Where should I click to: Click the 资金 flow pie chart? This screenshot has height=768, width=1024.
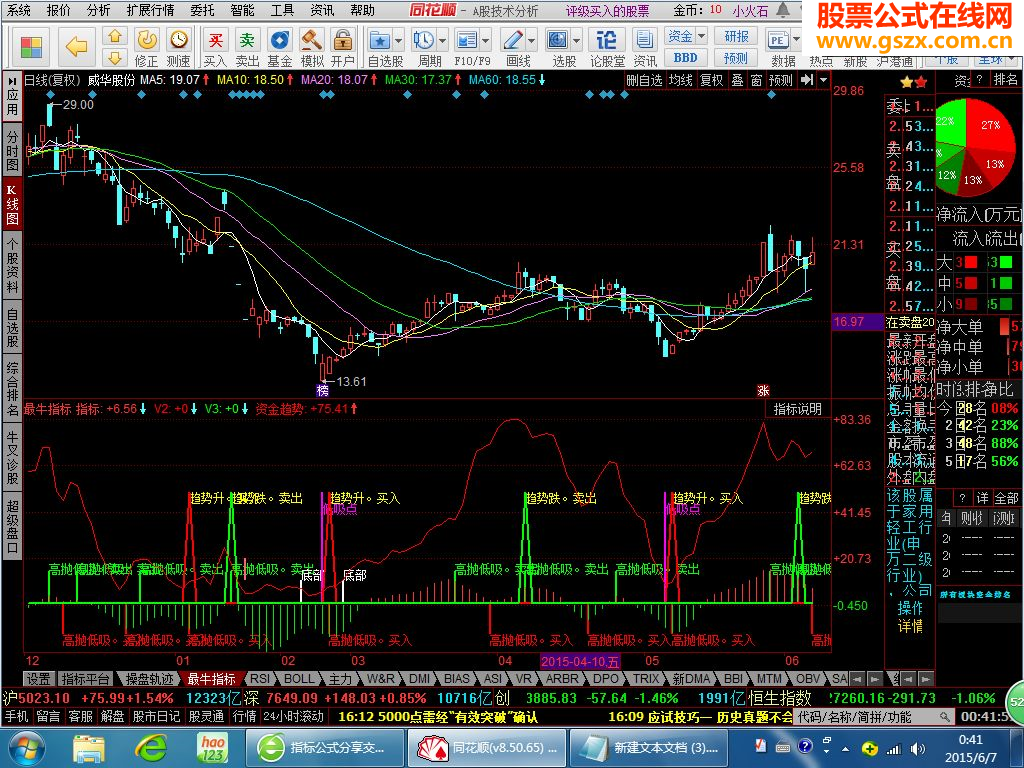[975, 147]
